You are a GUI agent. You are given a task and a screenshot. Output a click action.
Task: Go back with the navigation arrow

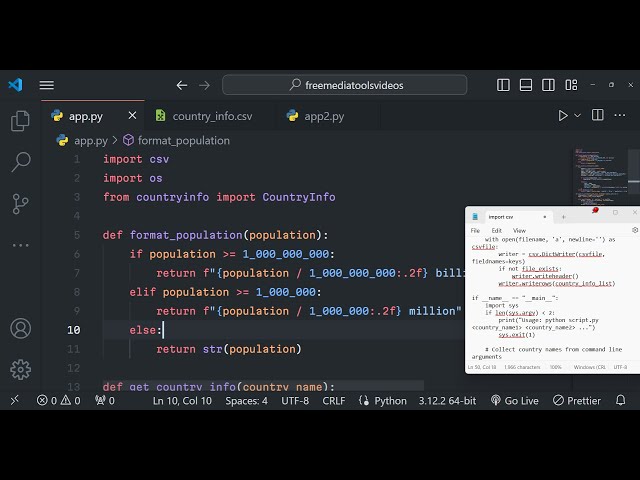pos(181,85)
